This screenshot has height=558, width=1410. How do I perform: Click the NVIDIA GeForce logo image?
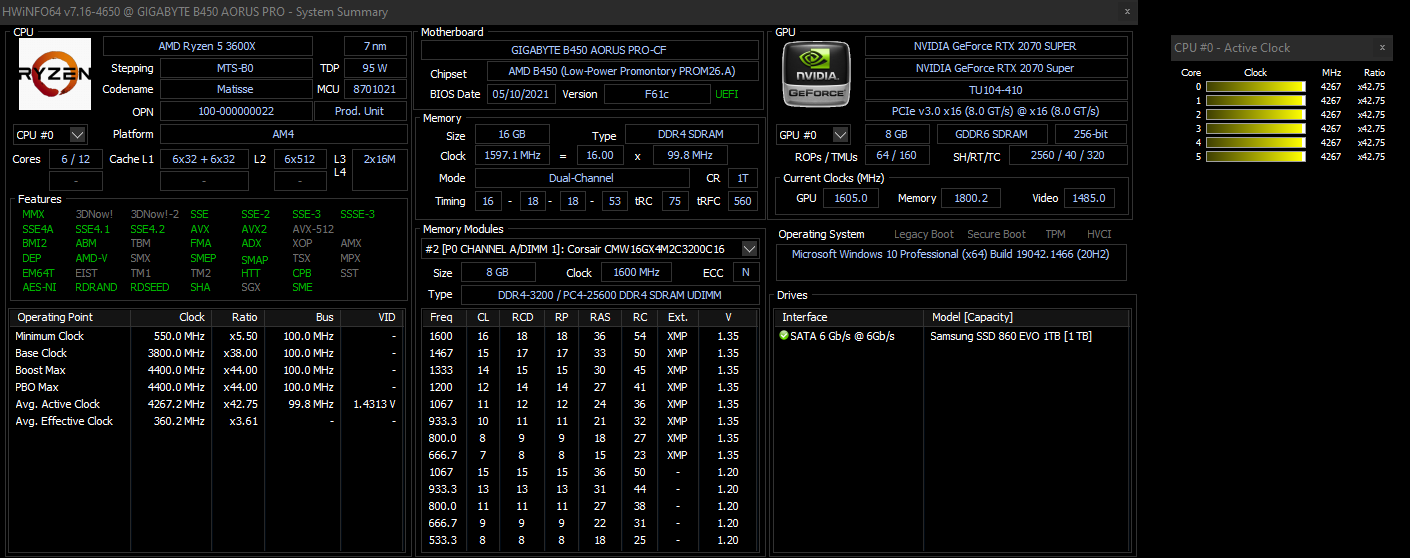815,73
